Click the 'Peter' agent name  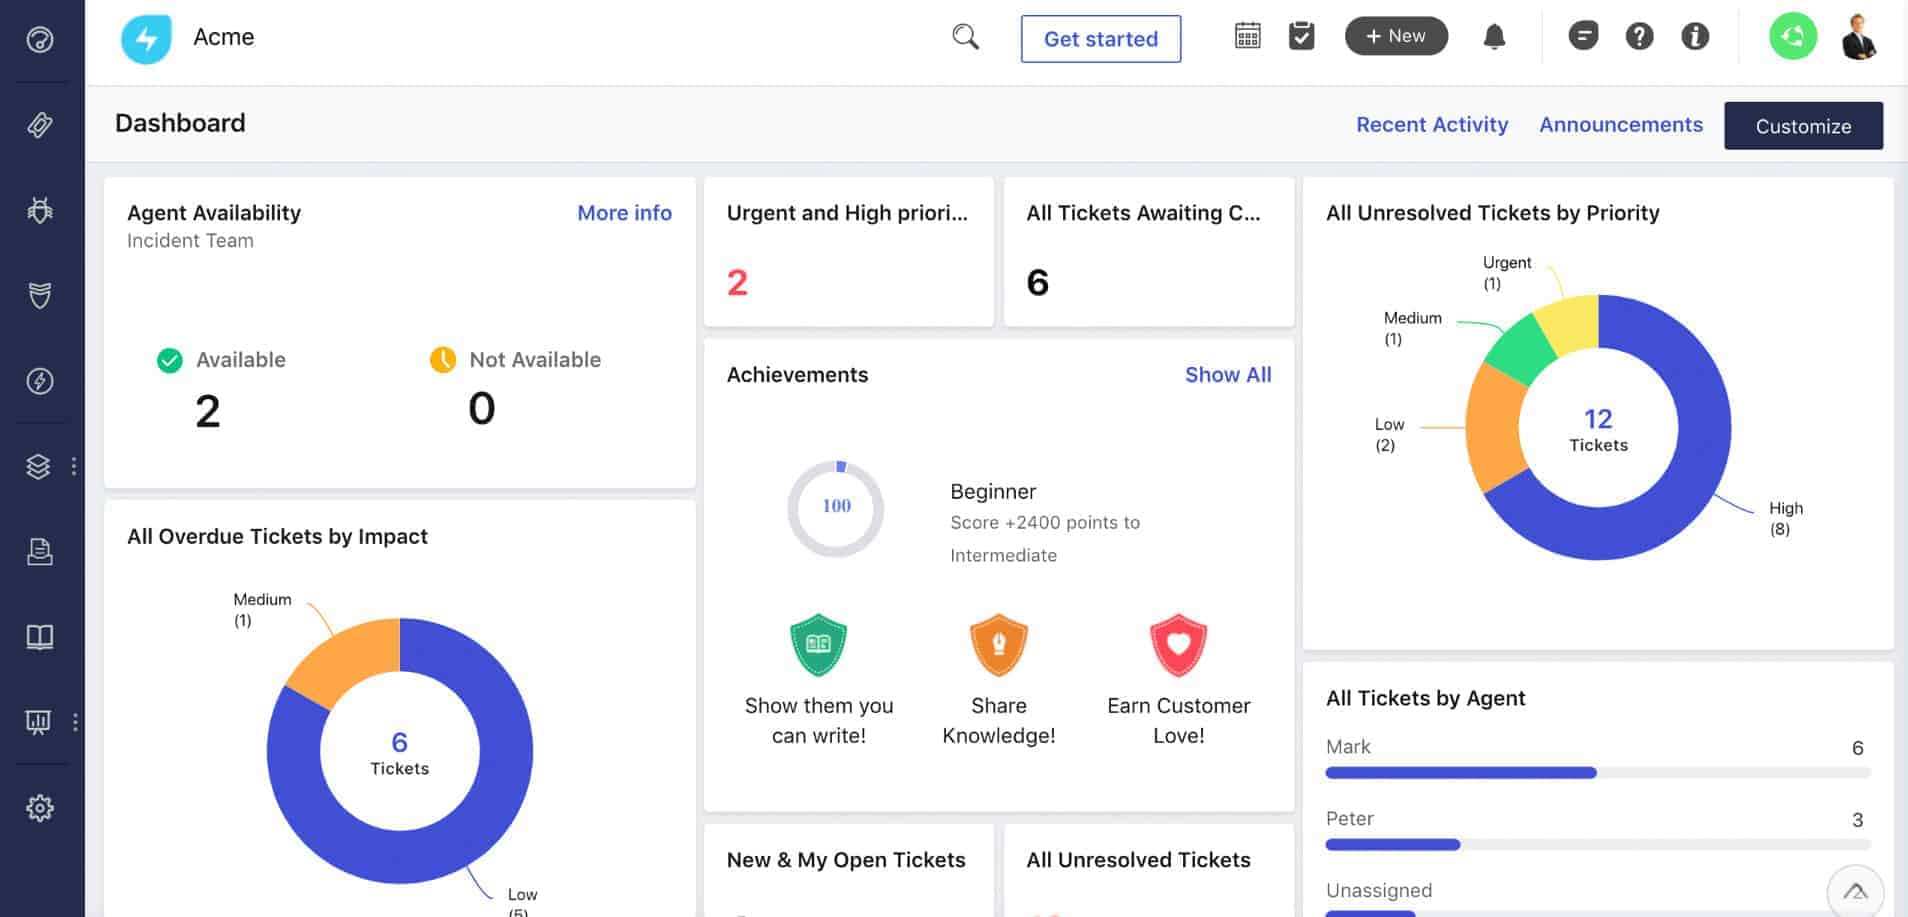(1349, 819)
